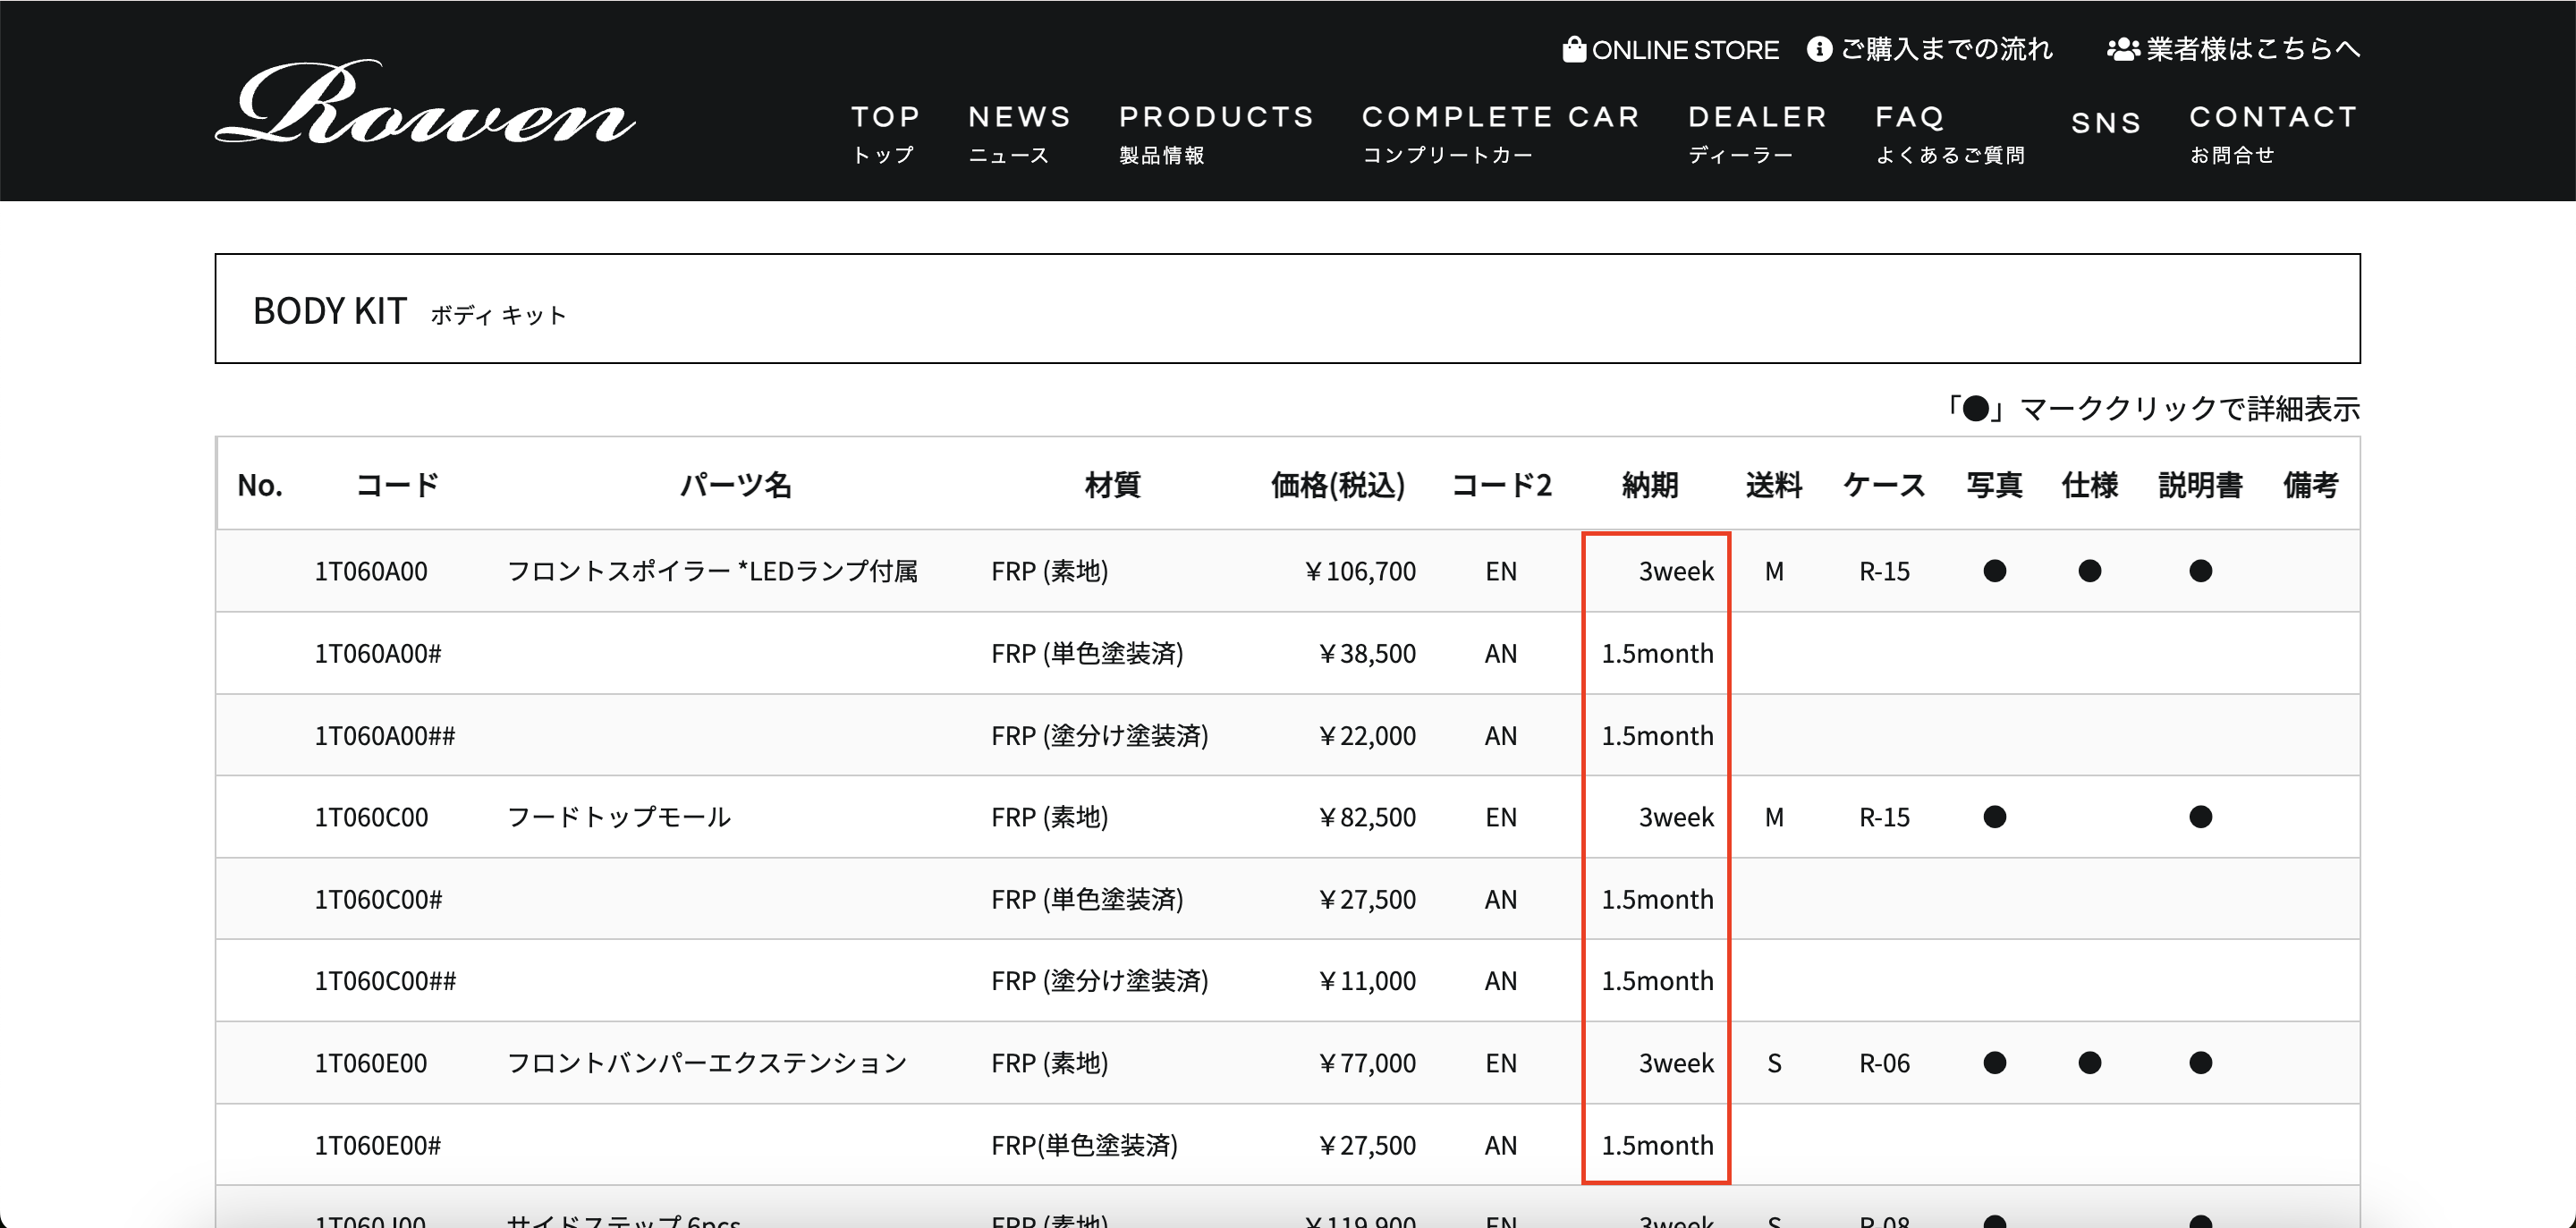The height and width of the screenshot is (1228, 2576).
Task: Open FAQ よくあるご質問 menu
Action: [x=1950, y=134]
